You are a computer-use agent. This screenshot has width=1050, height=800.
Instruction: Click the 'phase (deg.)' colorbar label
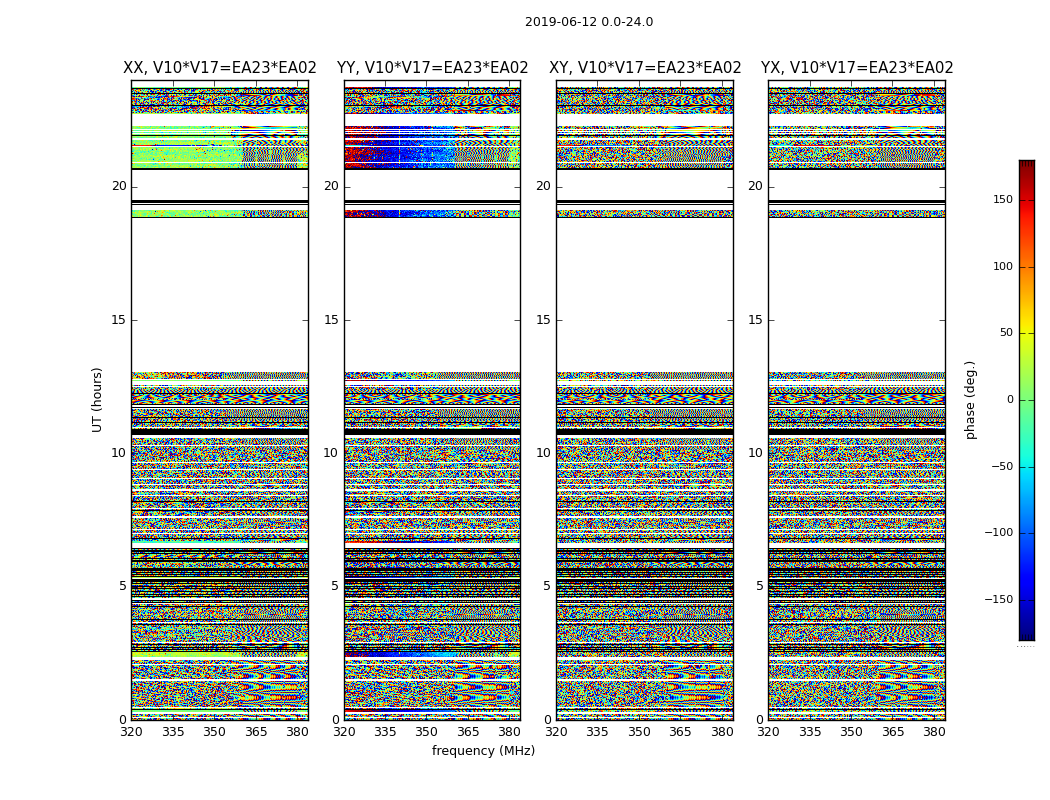point(970,400)
